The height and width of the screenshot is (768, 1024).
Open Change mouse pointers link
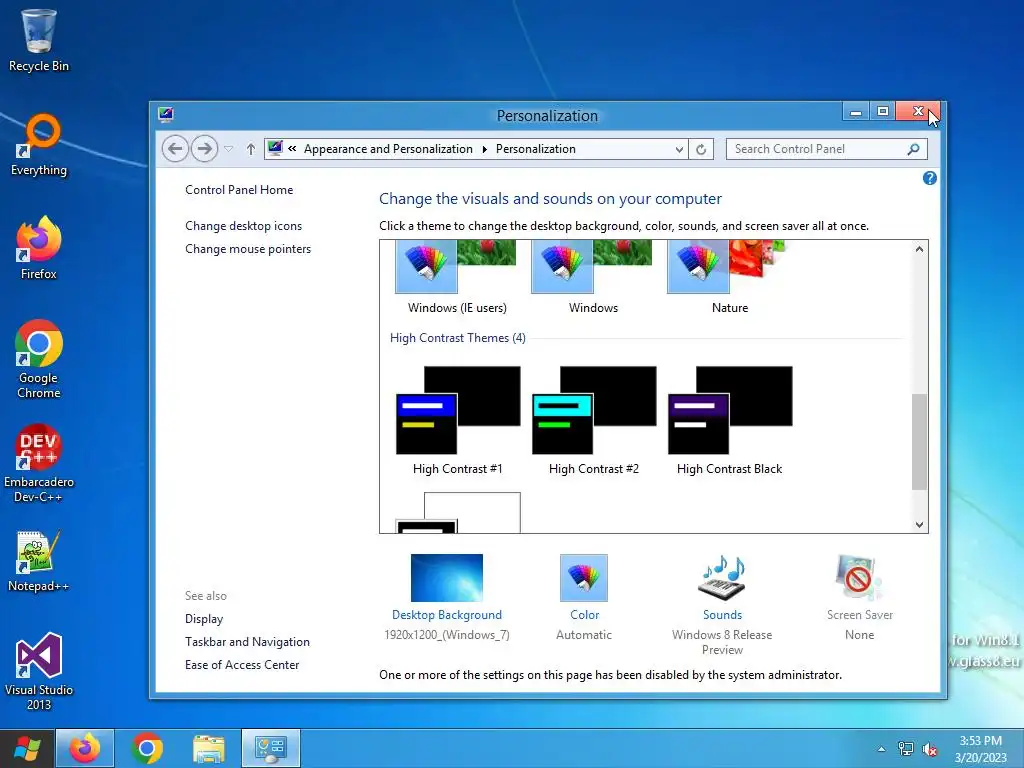coord(248,249)
